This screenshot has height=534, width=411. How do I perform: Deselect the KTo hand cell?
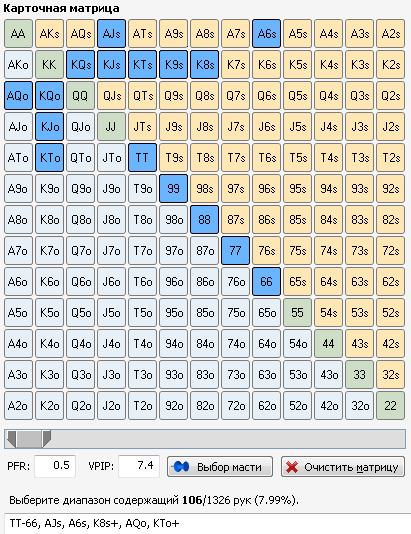click(49, 157)
